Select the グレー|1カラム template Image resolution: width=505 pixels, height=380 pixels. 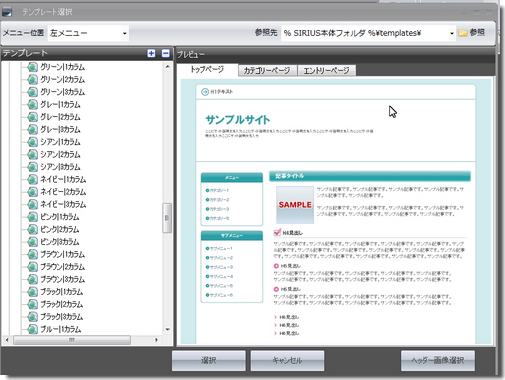(x=60, y=105)
